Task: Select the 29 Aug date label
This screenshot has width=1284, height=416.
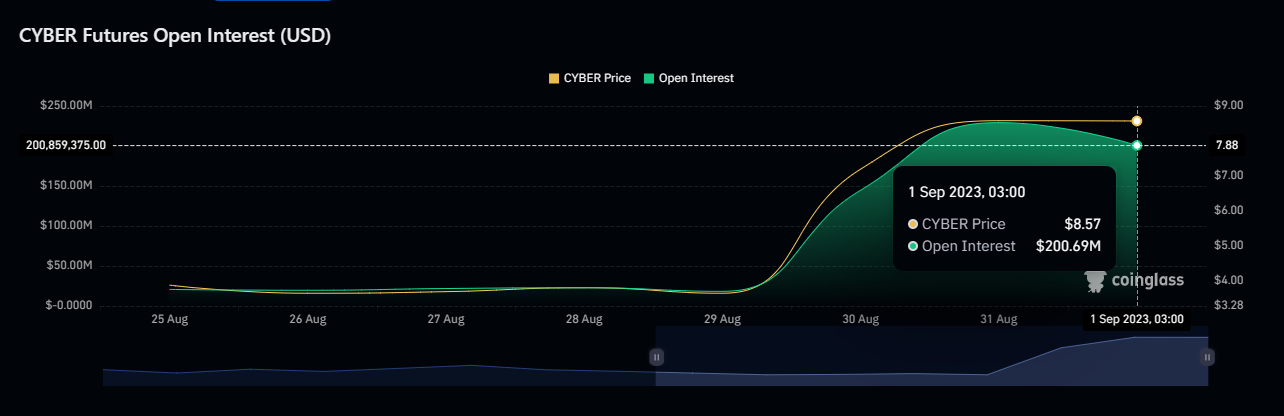Action: pos(722,320)
